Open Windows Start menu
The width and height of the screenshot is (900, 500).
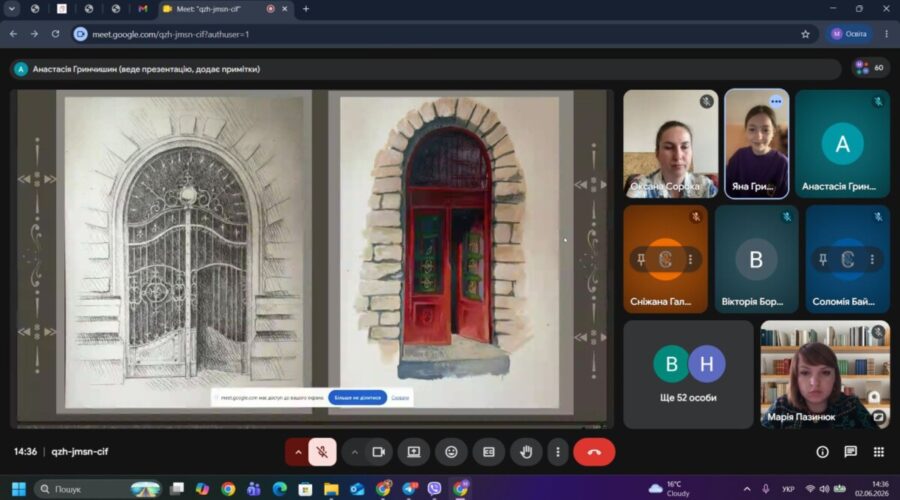(x=18, y=489)
